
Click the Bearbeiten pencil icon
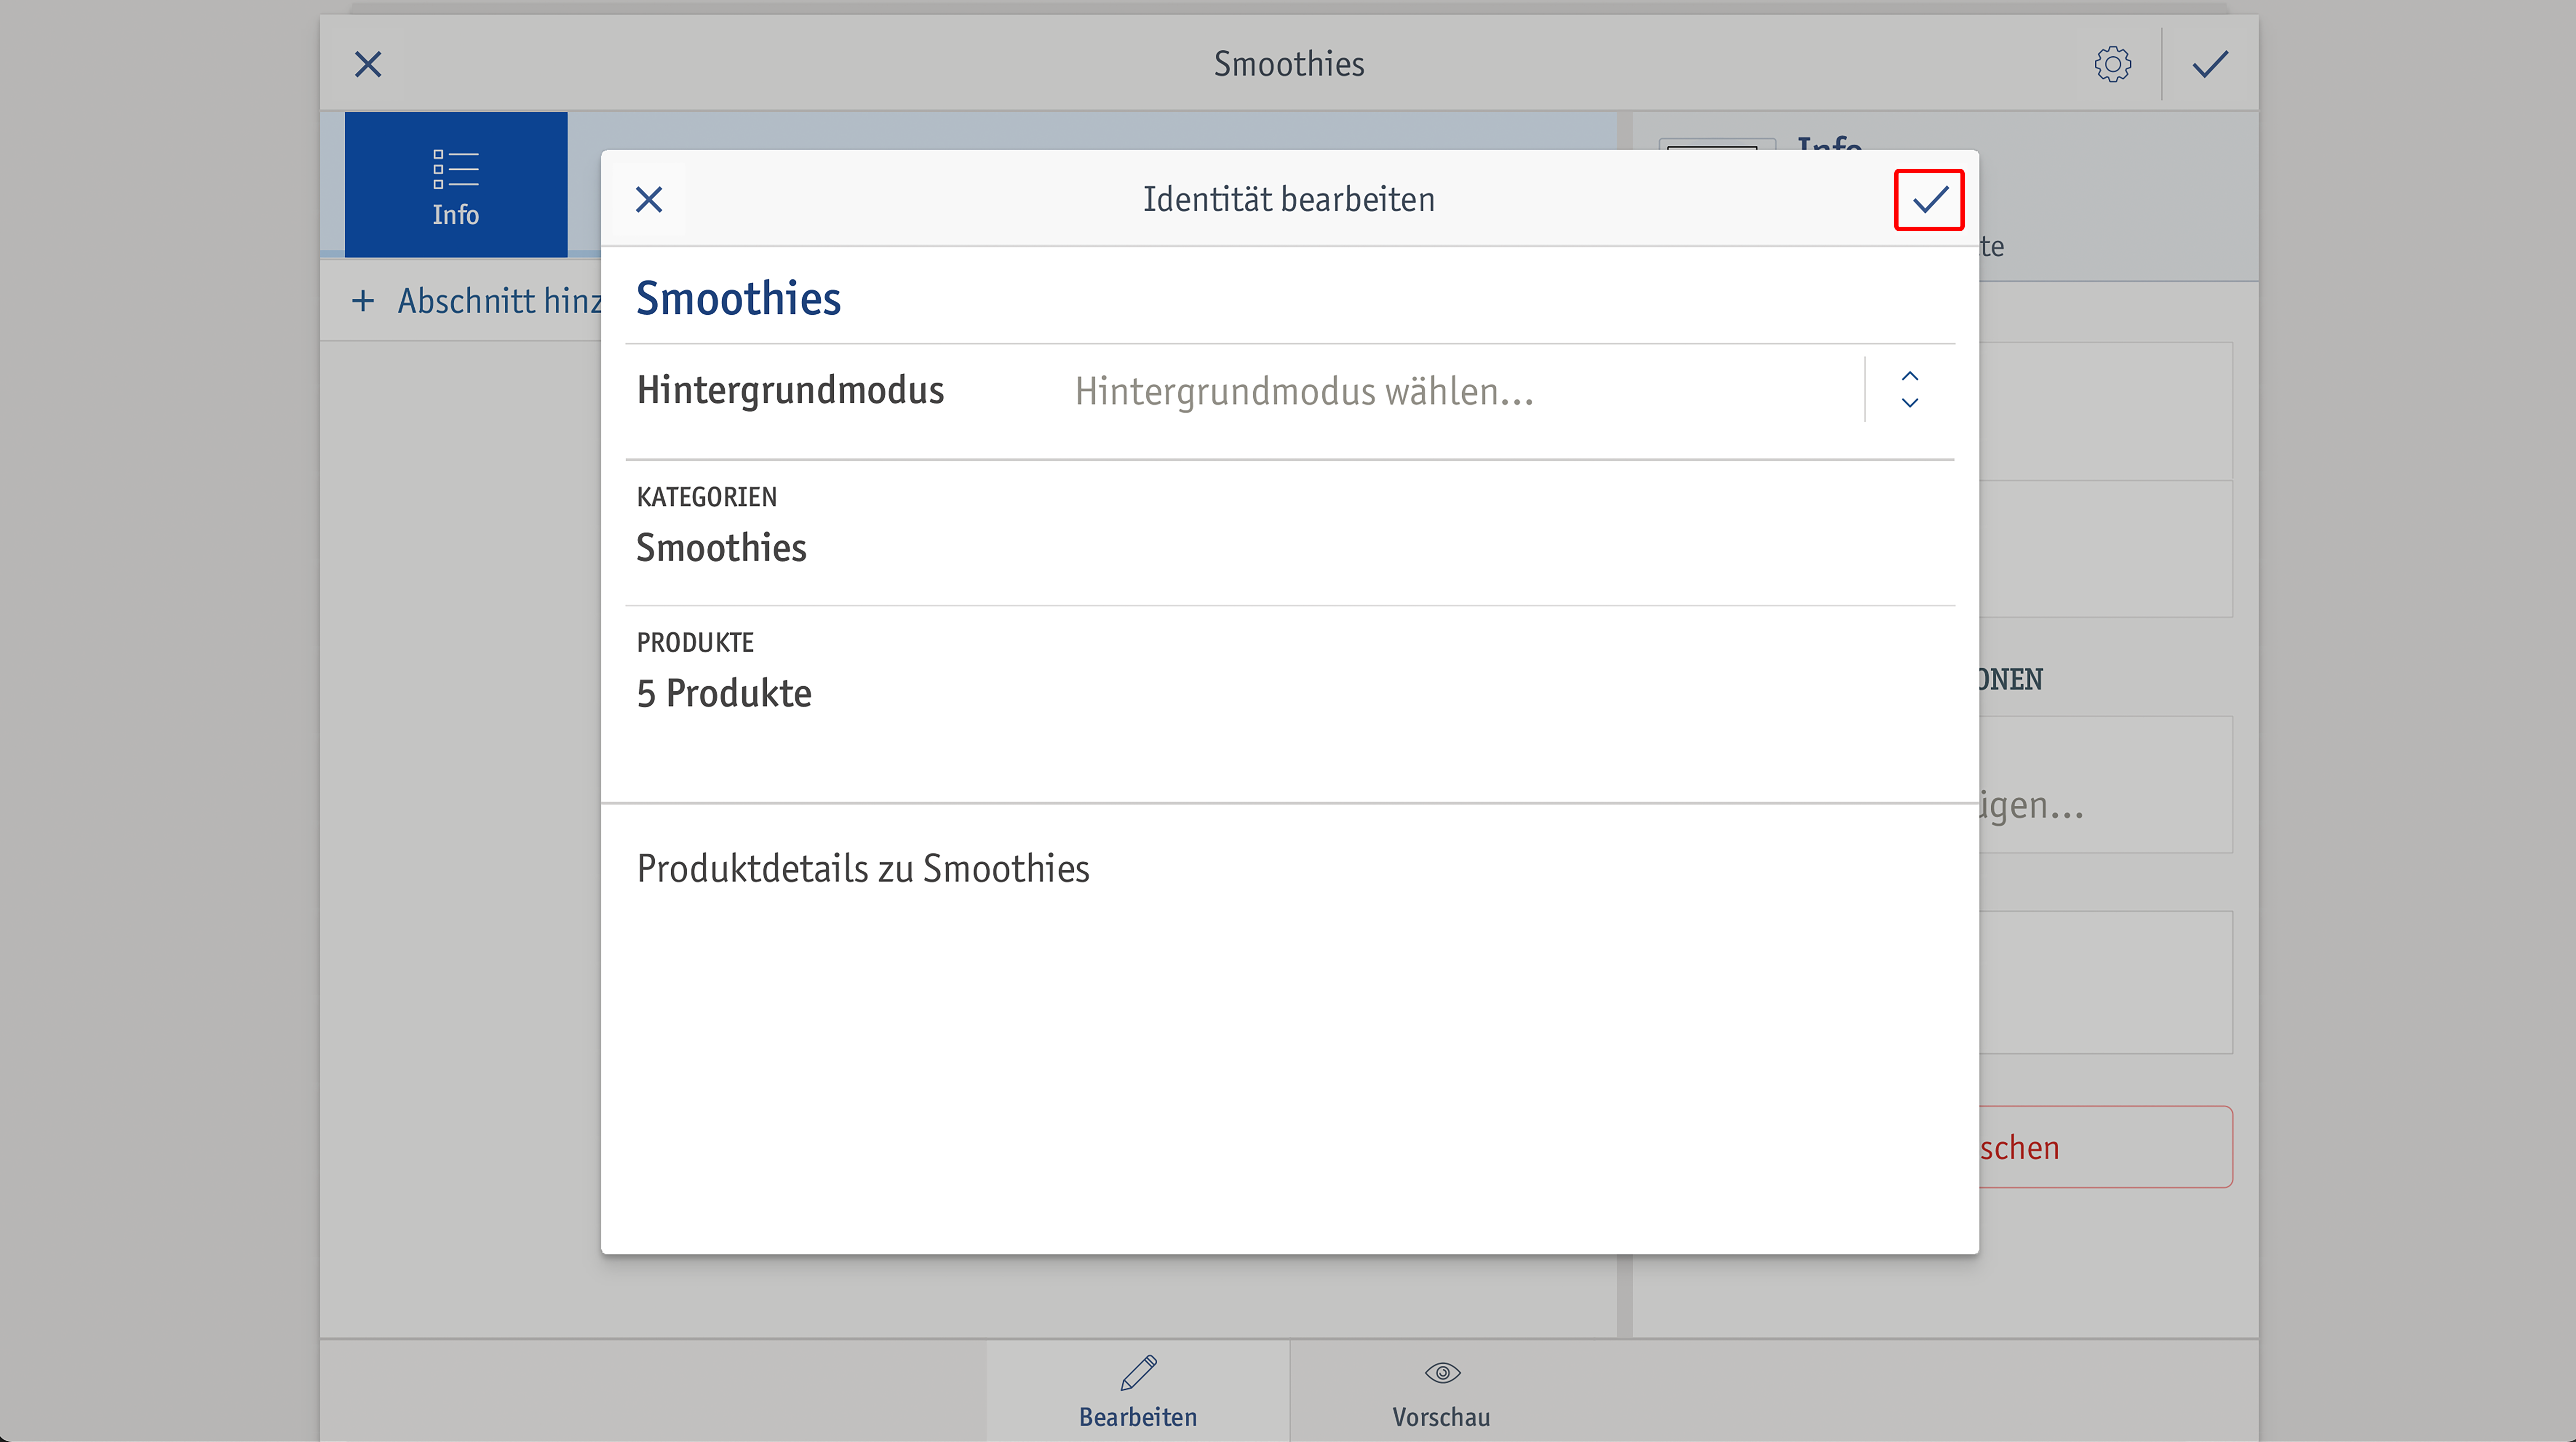point(1138,1373)
